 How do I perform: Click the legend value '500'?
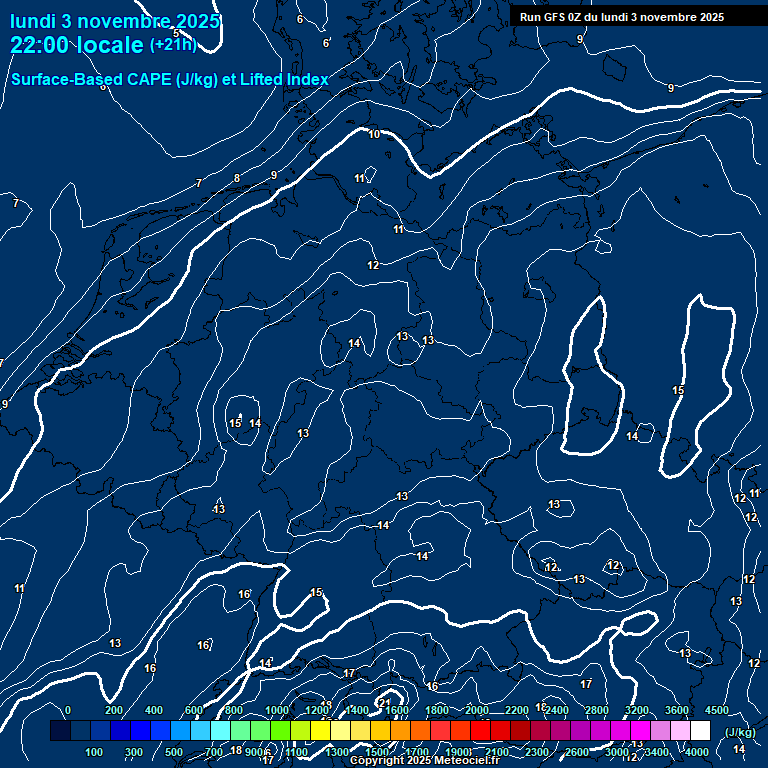point(174,752)
